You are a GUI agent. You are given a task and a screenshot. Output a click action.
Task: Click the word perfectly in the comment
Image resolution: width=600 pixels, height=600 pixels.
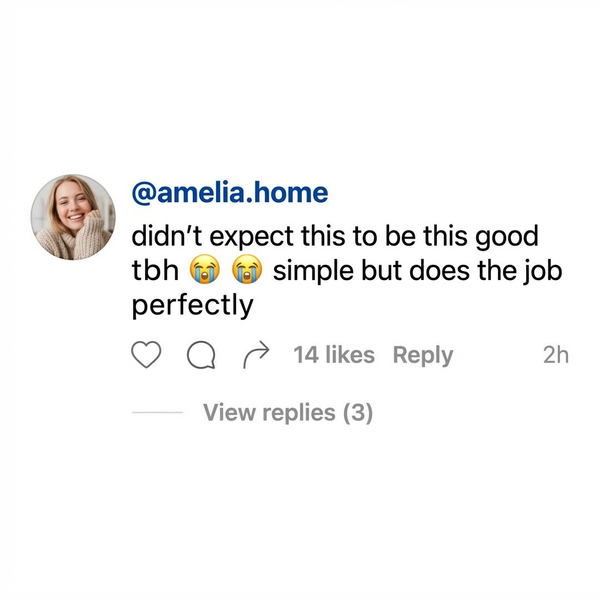193,306
